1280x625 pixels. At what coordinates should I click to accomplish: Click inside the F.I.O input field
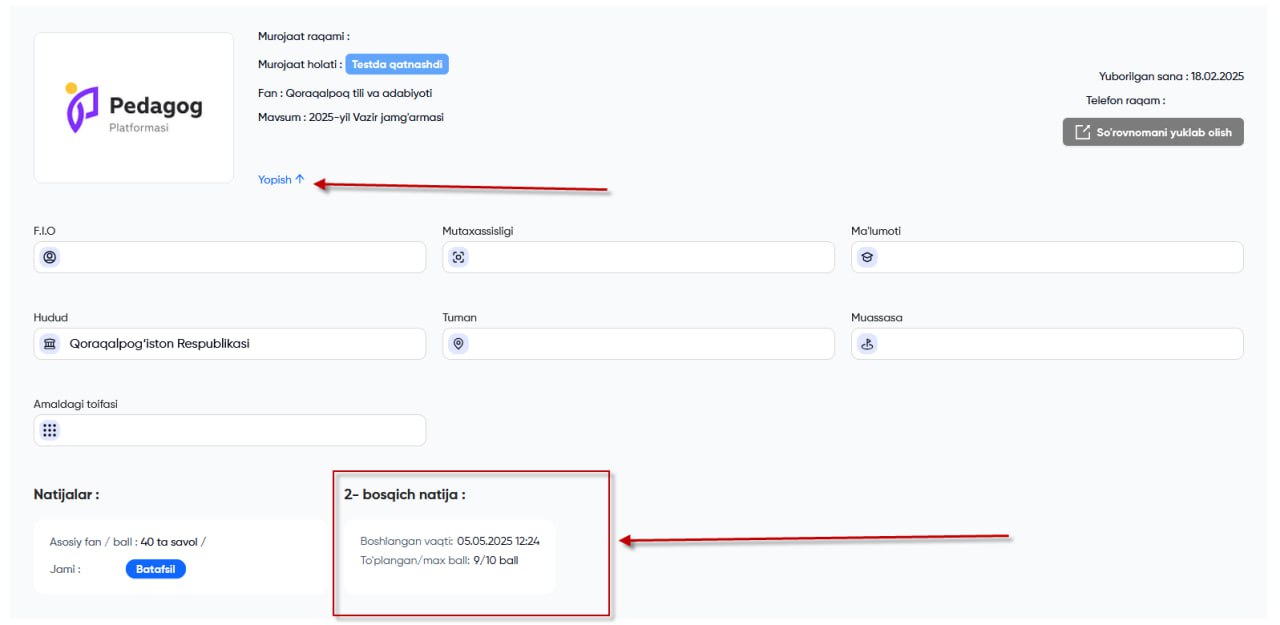(230, 257)
